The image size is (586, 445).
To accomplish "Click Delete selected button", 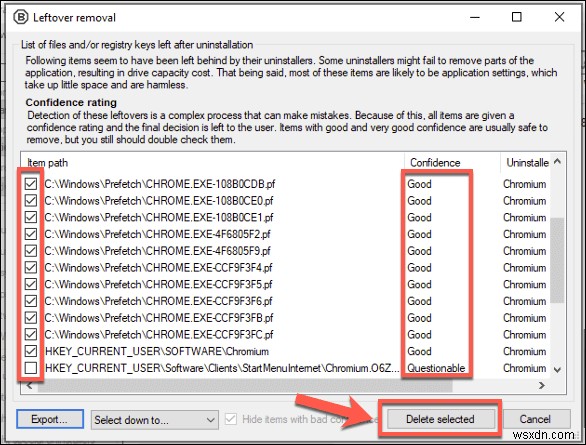I will click(441, 419).
